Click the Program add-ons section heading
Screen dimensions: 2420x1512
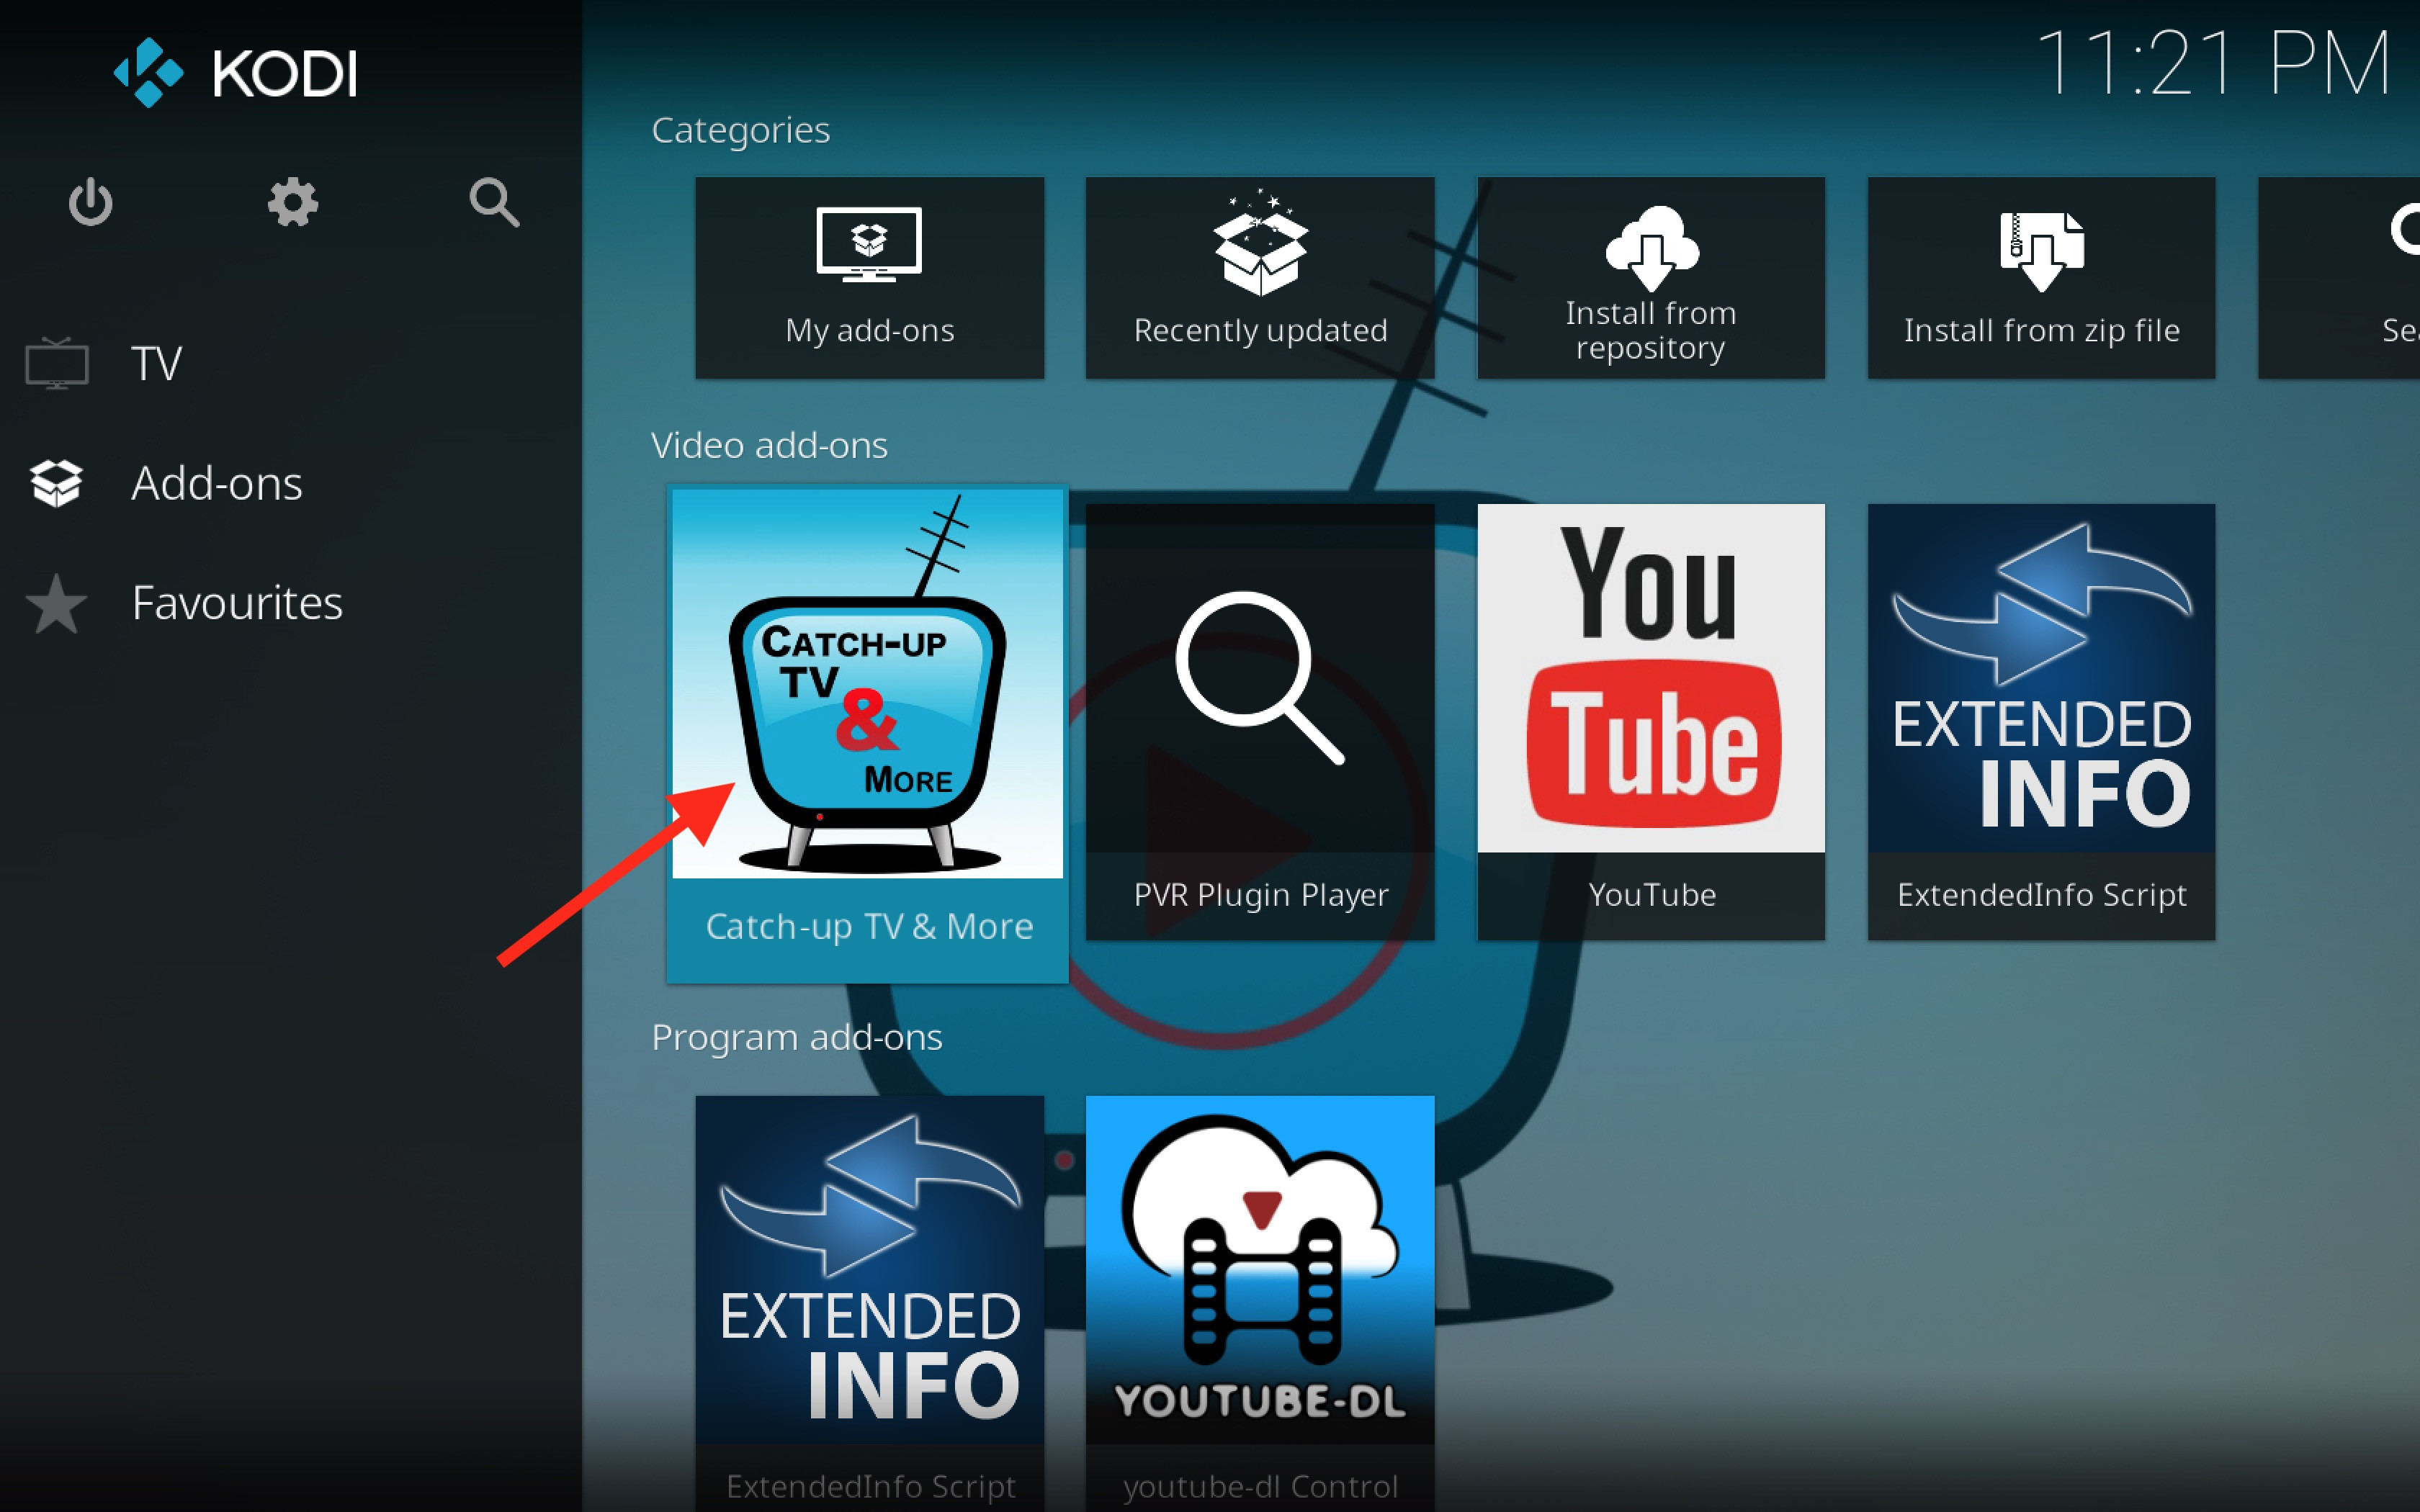[796, 1038]
